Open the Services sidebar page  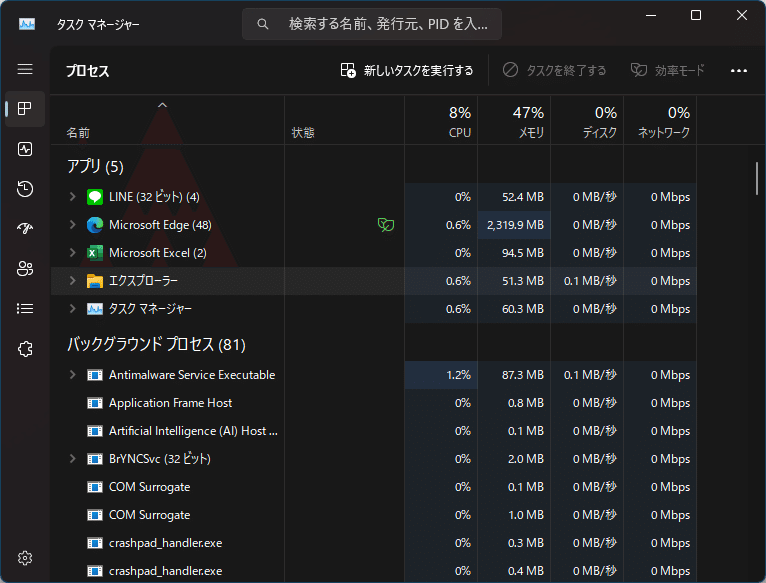pyautogui.click(x=25, y=349)
